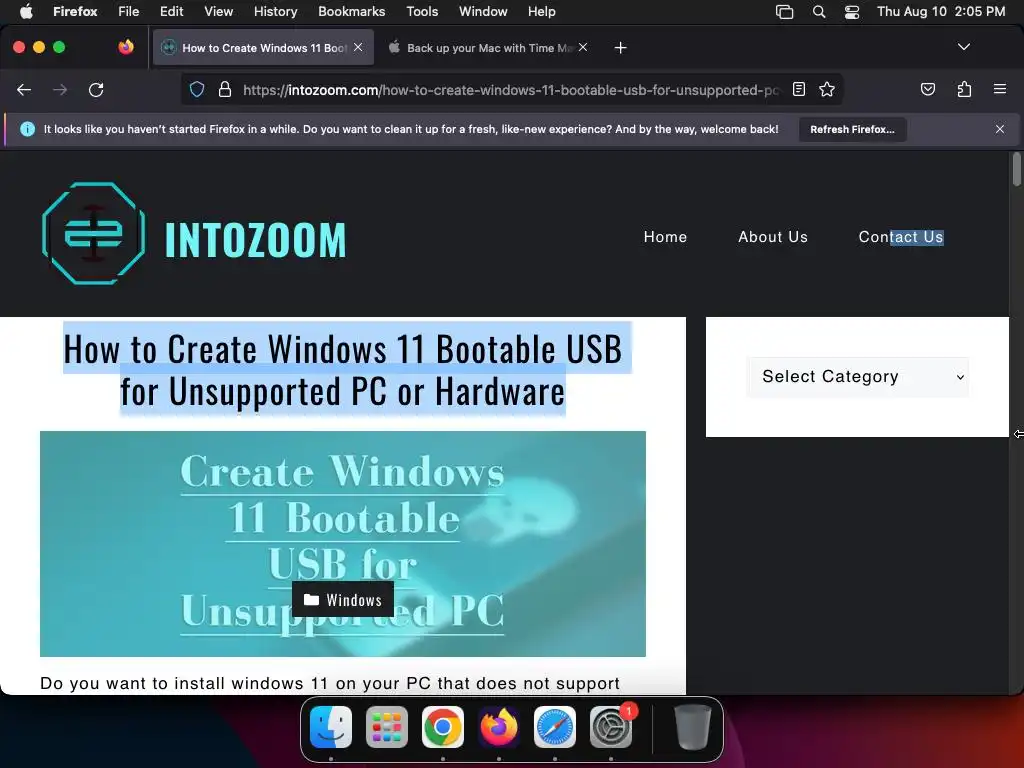This screenshot has width=1024, height=768.
Task: Open the Edit menu
Action: click(172, 12)
